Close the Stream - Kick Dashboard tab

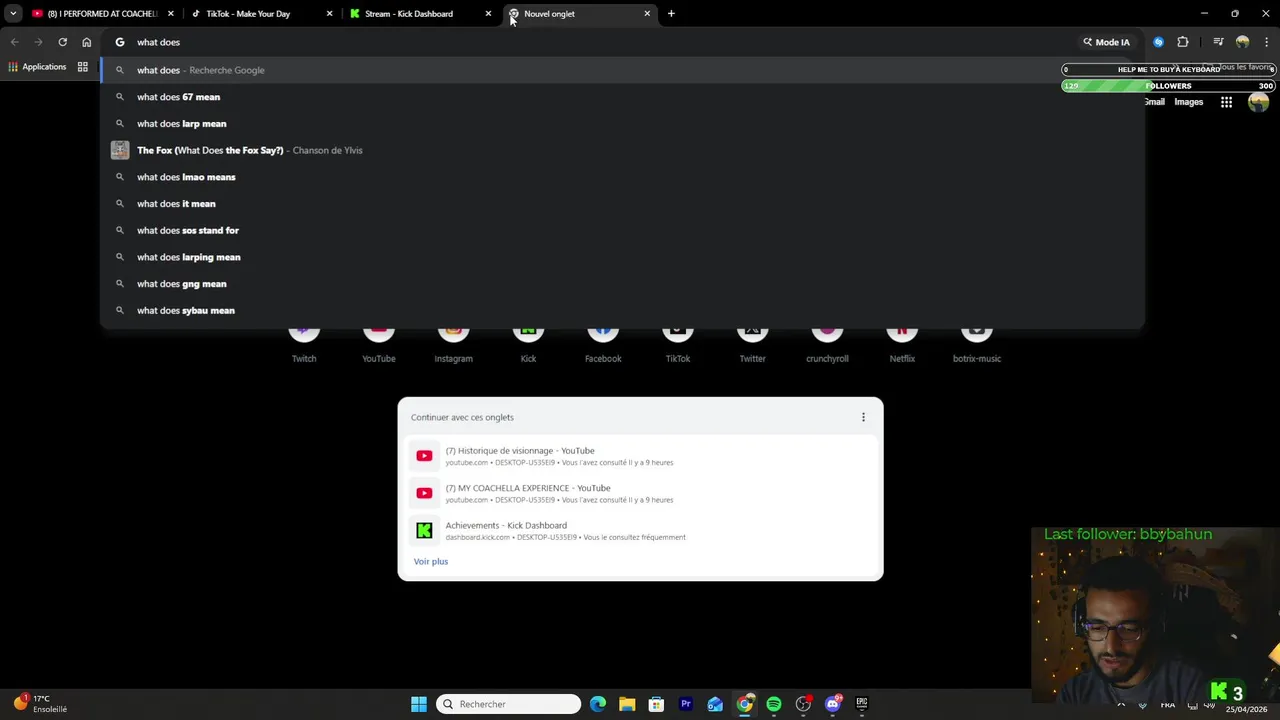(488, 14)
